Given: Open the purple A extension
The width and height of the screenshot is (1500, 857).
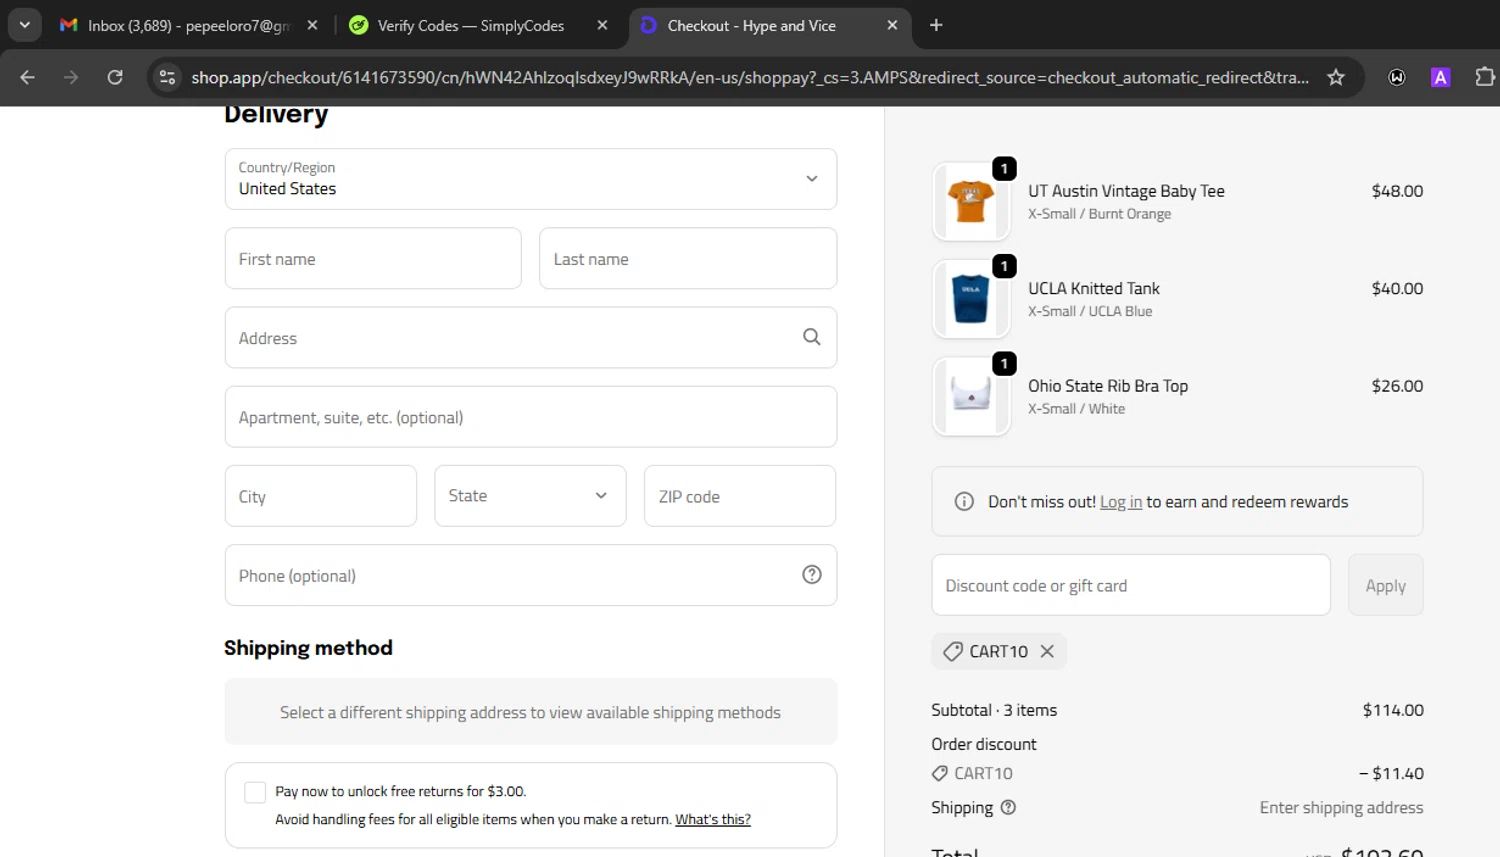Looking at the screenshot, I should 1440,77.
